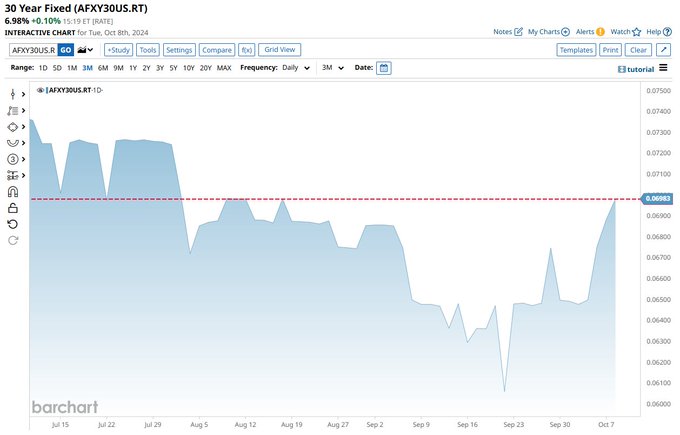The height and width of the screenshot is (435, 680).
Task: Click the expand chart pop-out icon
Action: [664, 50]
